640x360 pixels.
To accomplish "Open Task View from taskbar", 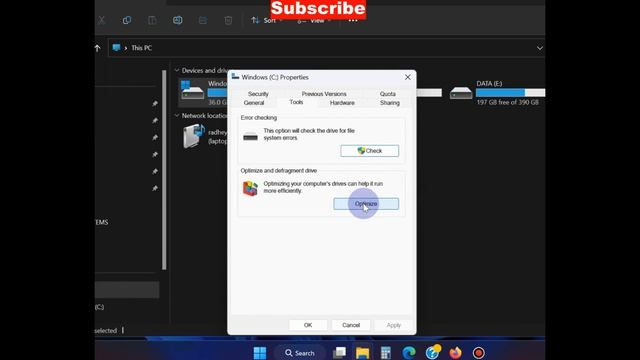I will 339,353.
